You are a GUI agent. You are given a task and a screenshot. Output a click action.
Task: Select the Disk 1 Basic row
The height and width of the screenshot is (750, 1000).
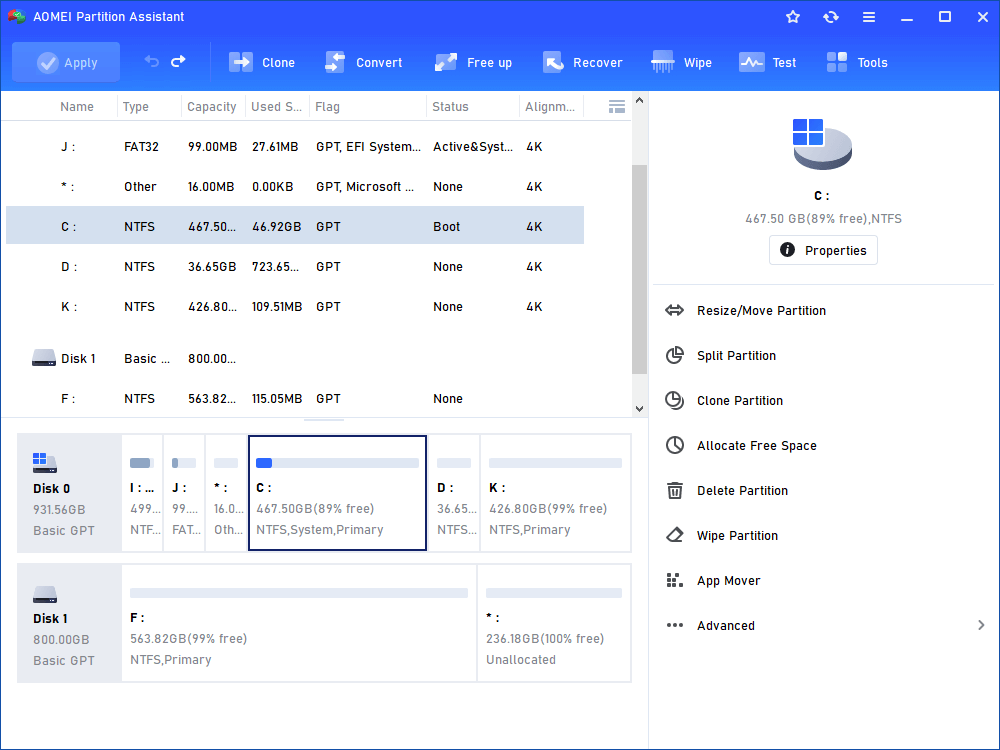coord(295,358)
